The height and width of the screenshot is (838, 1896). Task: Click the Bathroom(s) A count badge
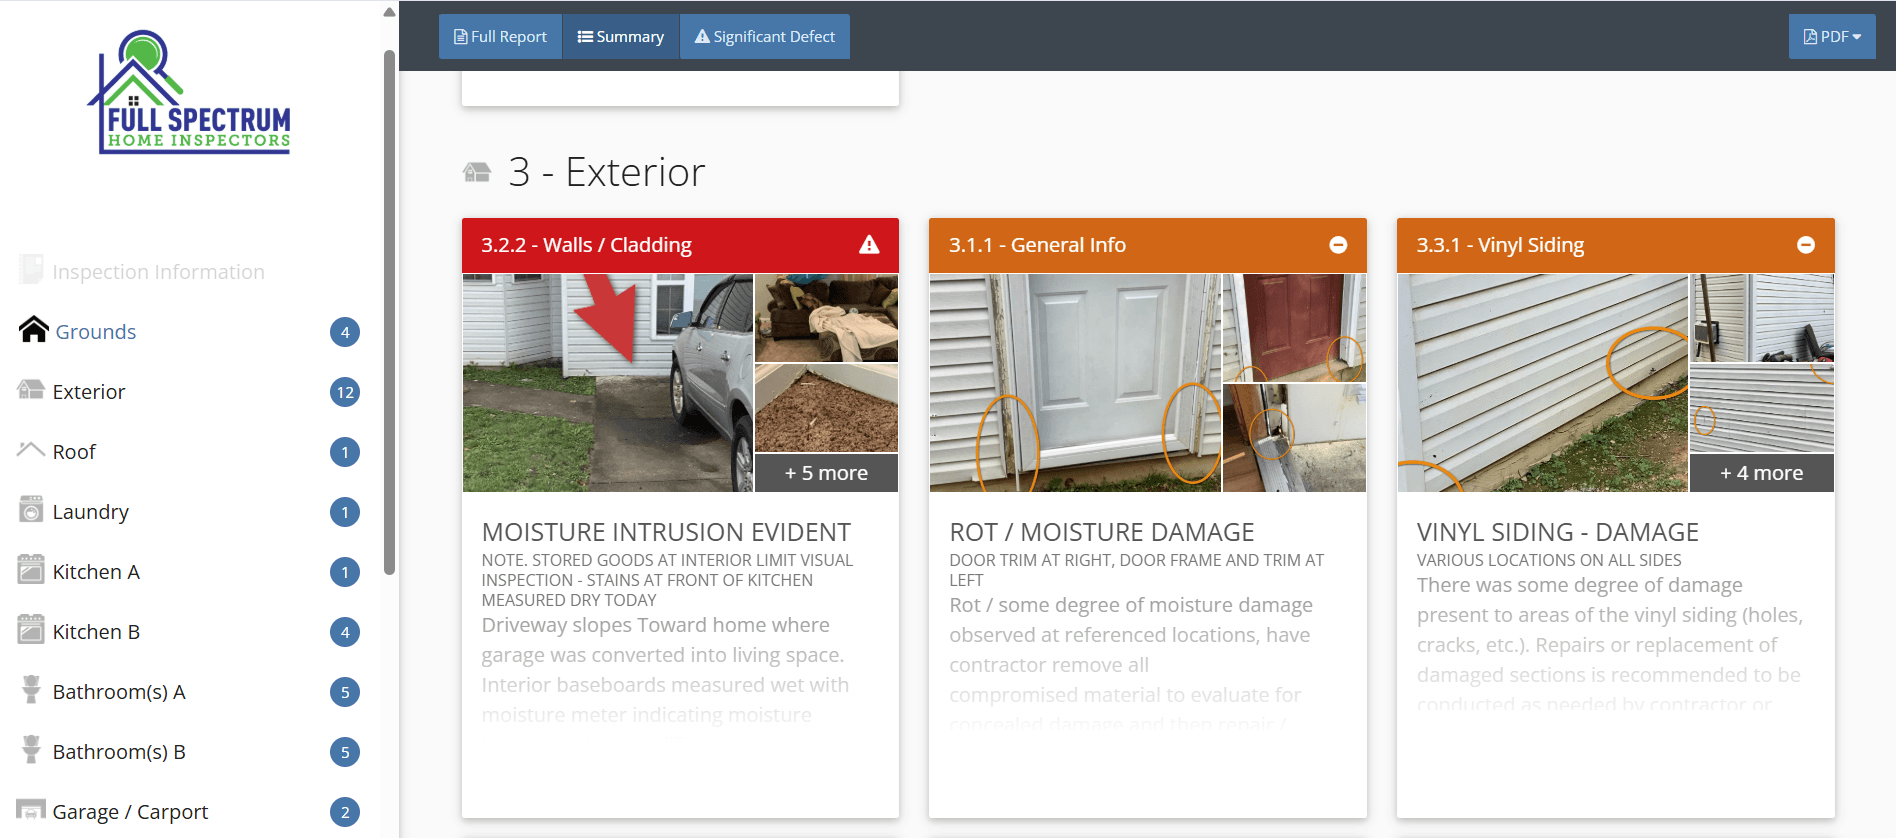point(345,692)
